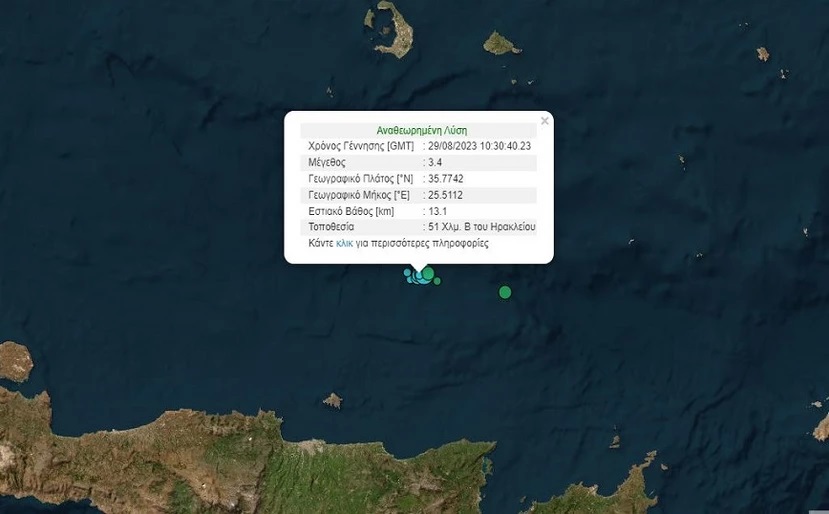Click the Εστιακό Βάθος [km] label
This screenshot has height=514, width=829.
pos(351,212)
